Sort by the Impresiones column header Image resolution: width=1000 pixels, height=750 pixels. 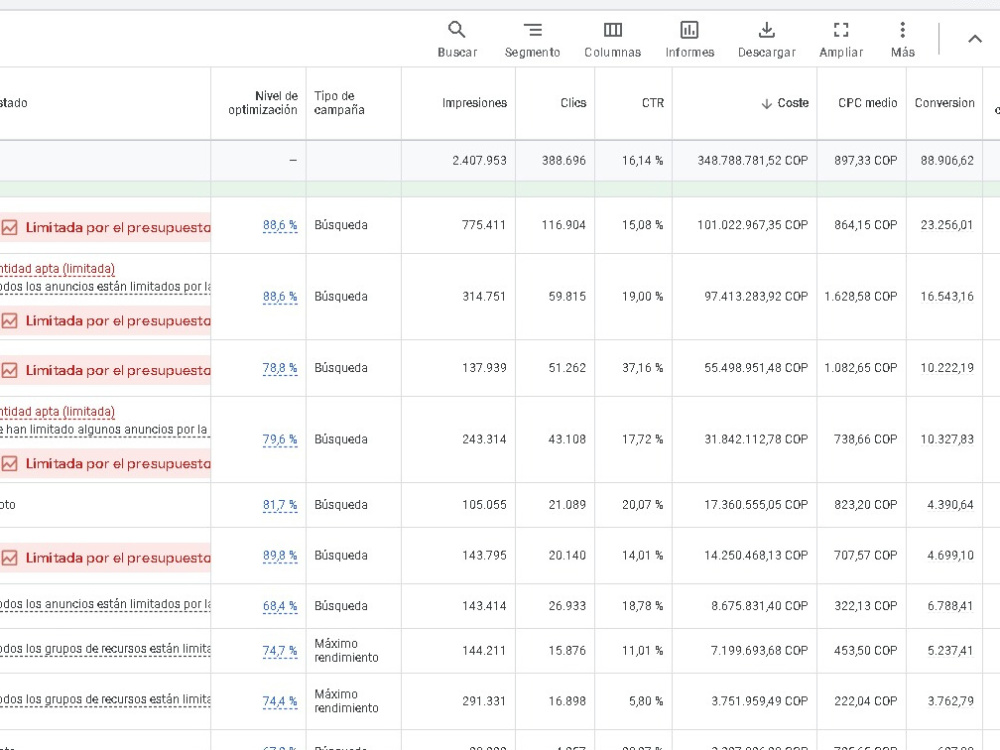(474, 103)
